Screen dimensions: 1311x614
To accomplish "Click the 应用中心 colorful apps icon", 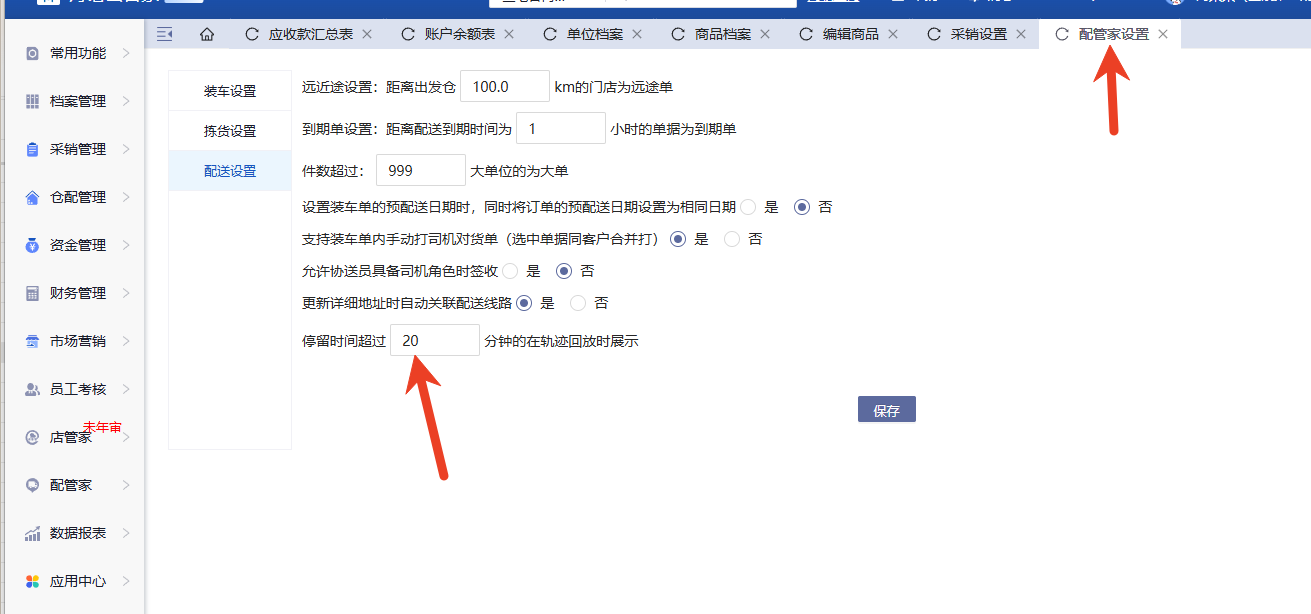I will 32,581.
